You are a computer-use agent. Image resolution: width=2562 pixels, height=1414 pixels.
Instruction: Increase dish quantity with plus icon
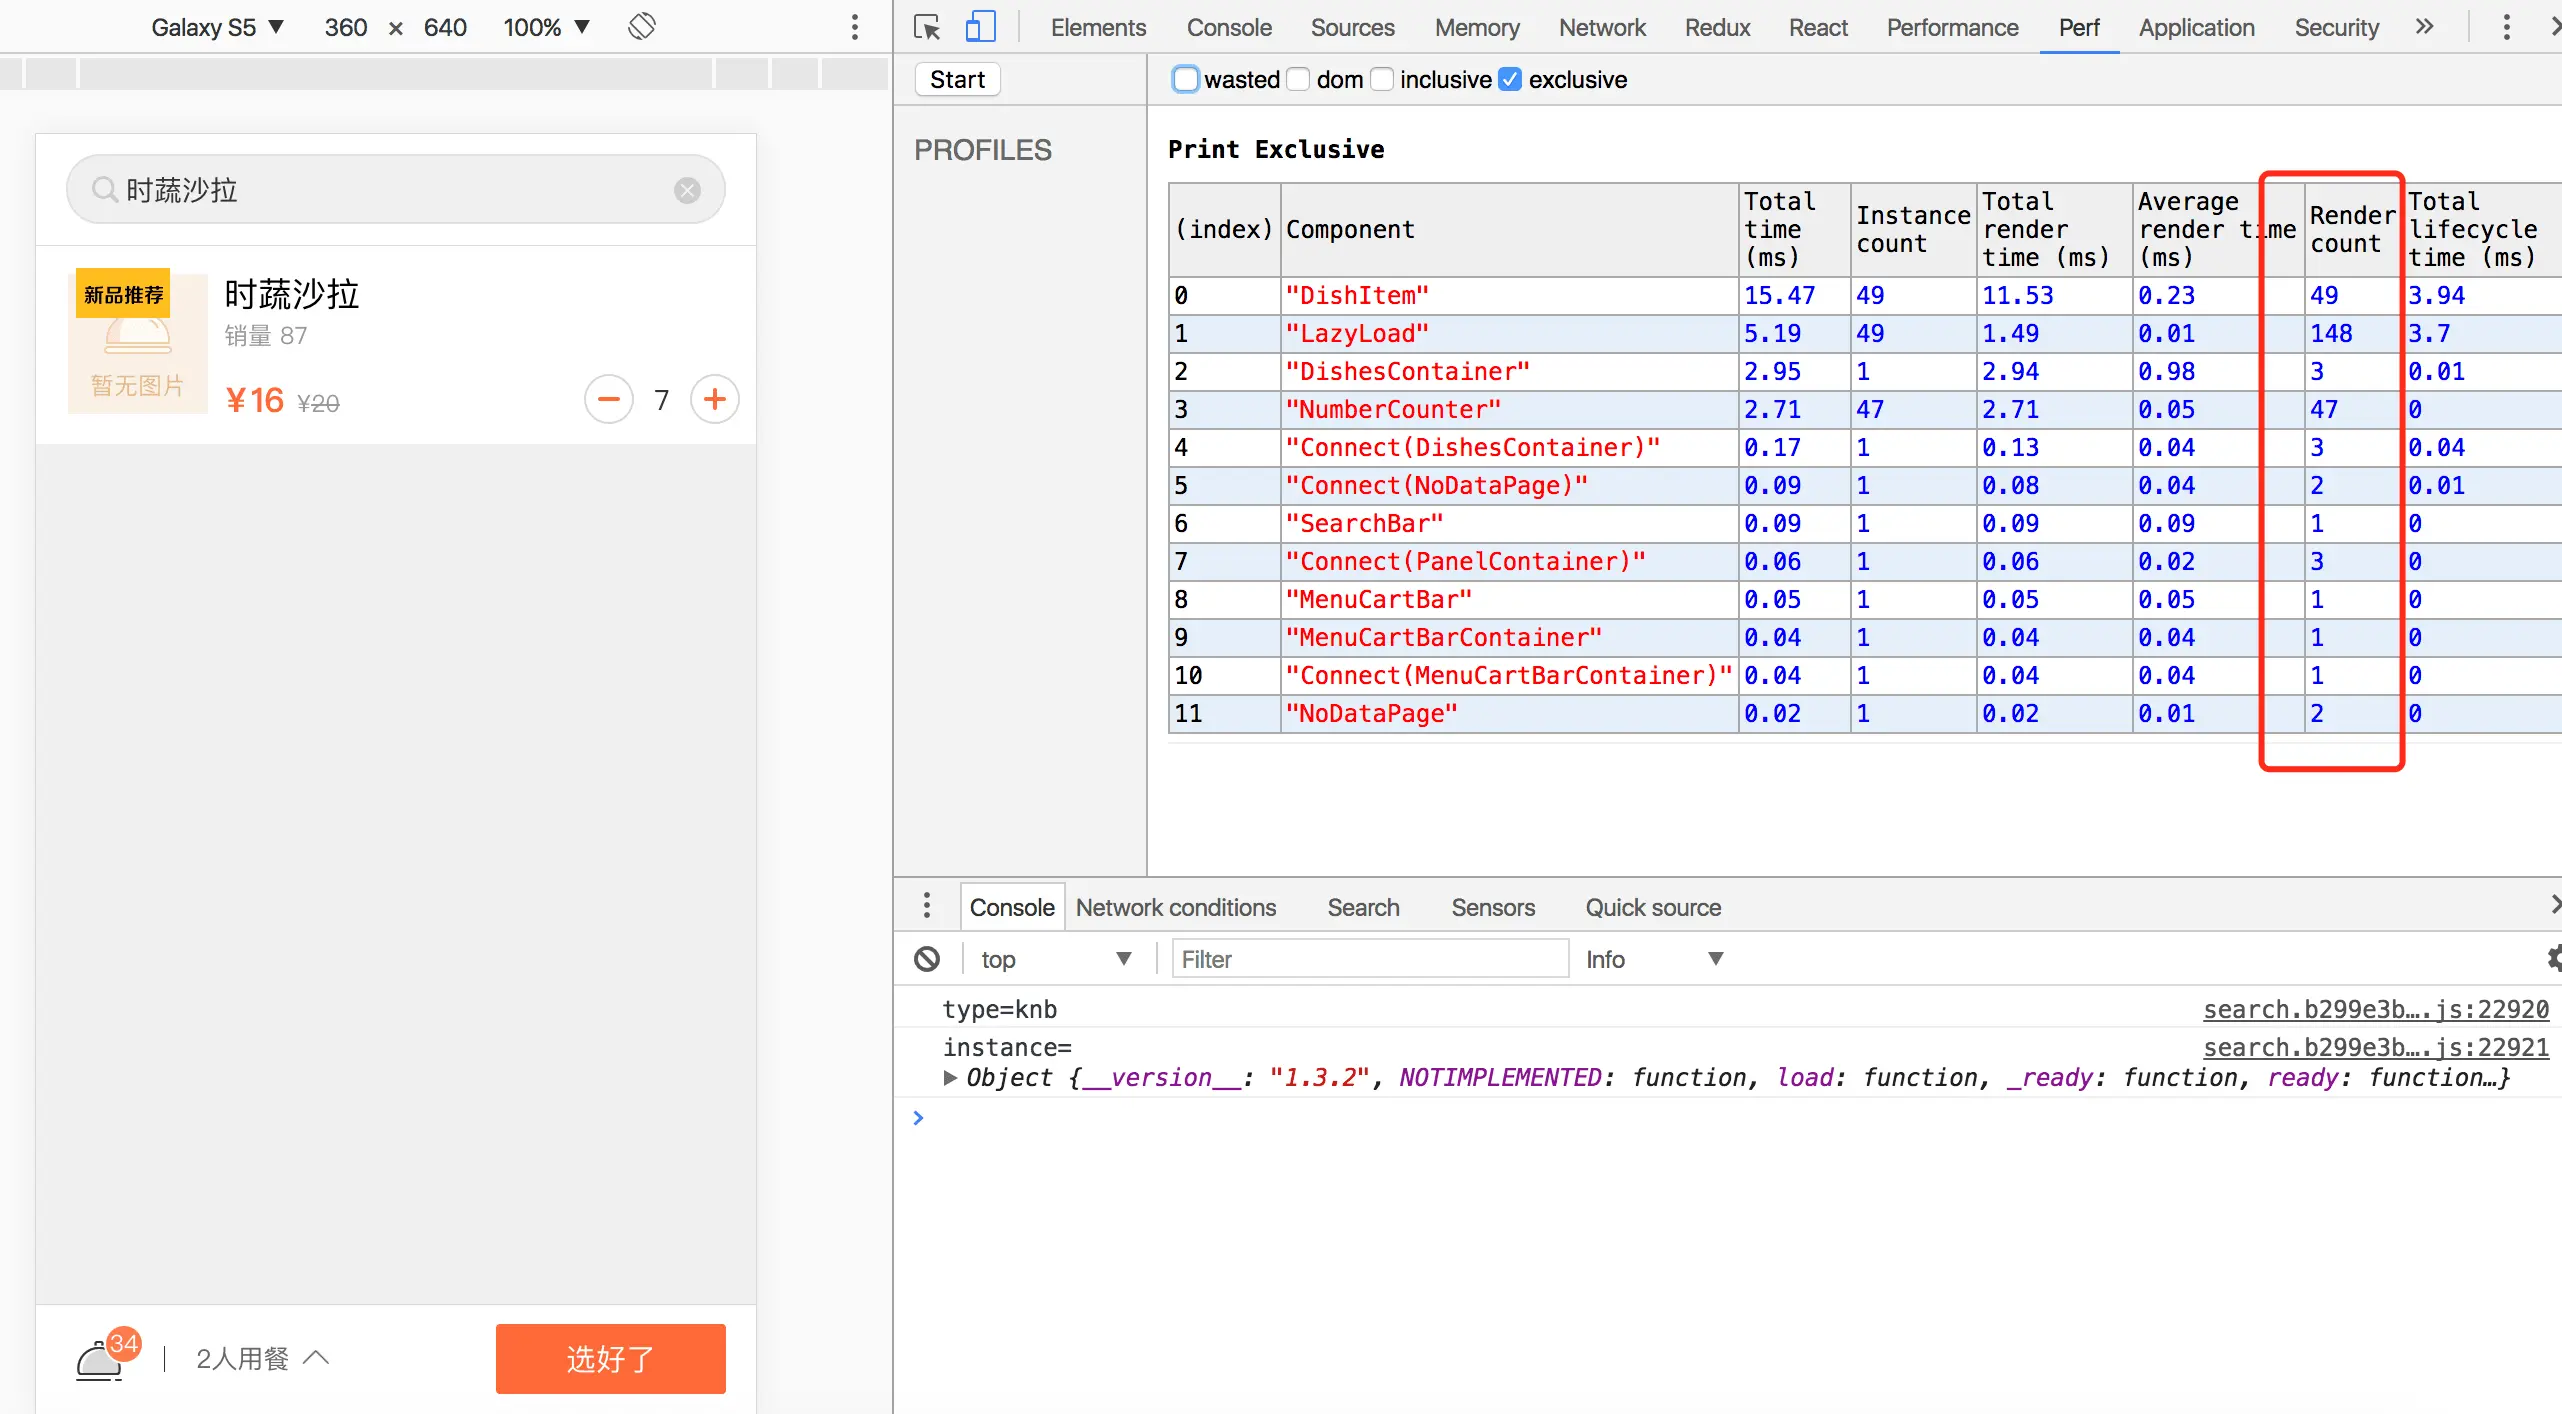(x=714, y=400)
